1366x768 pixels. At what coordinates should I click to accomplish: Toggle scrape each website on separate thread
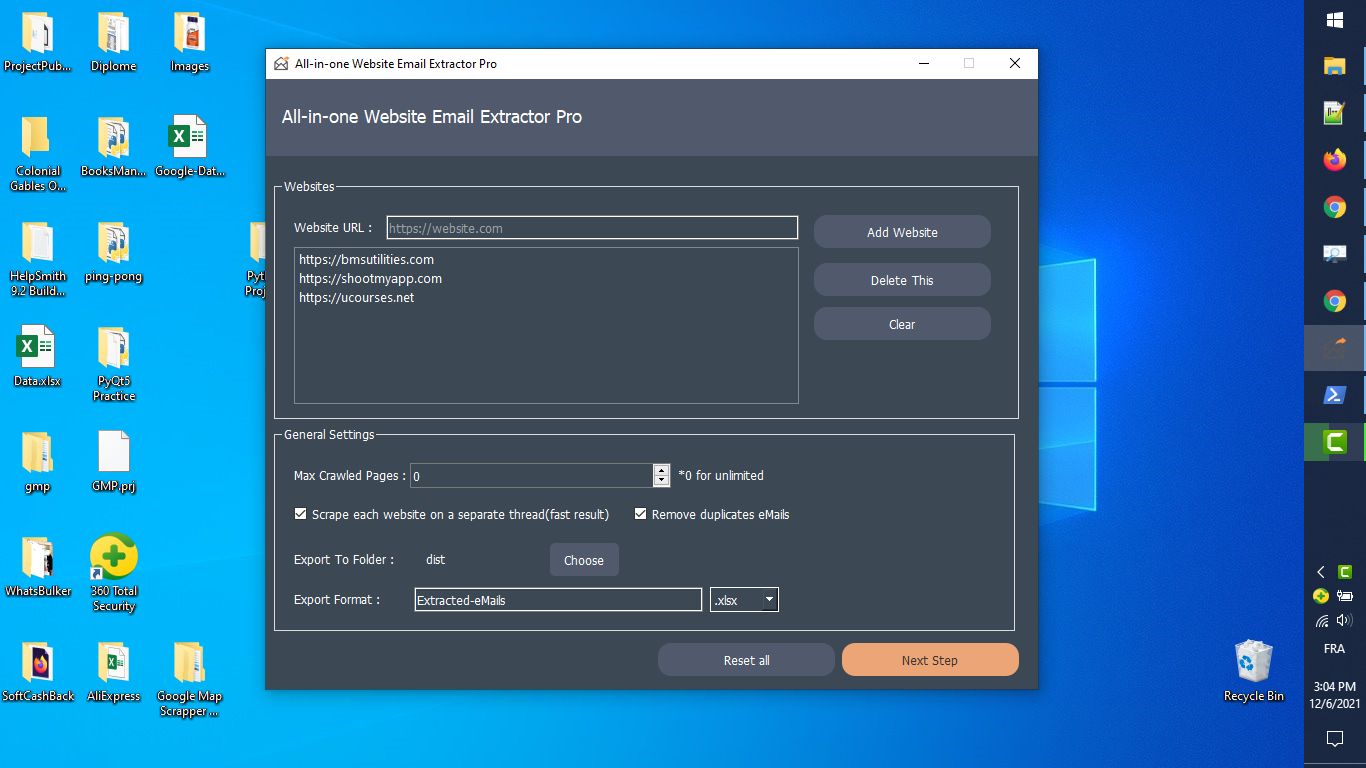pos(300,514)
